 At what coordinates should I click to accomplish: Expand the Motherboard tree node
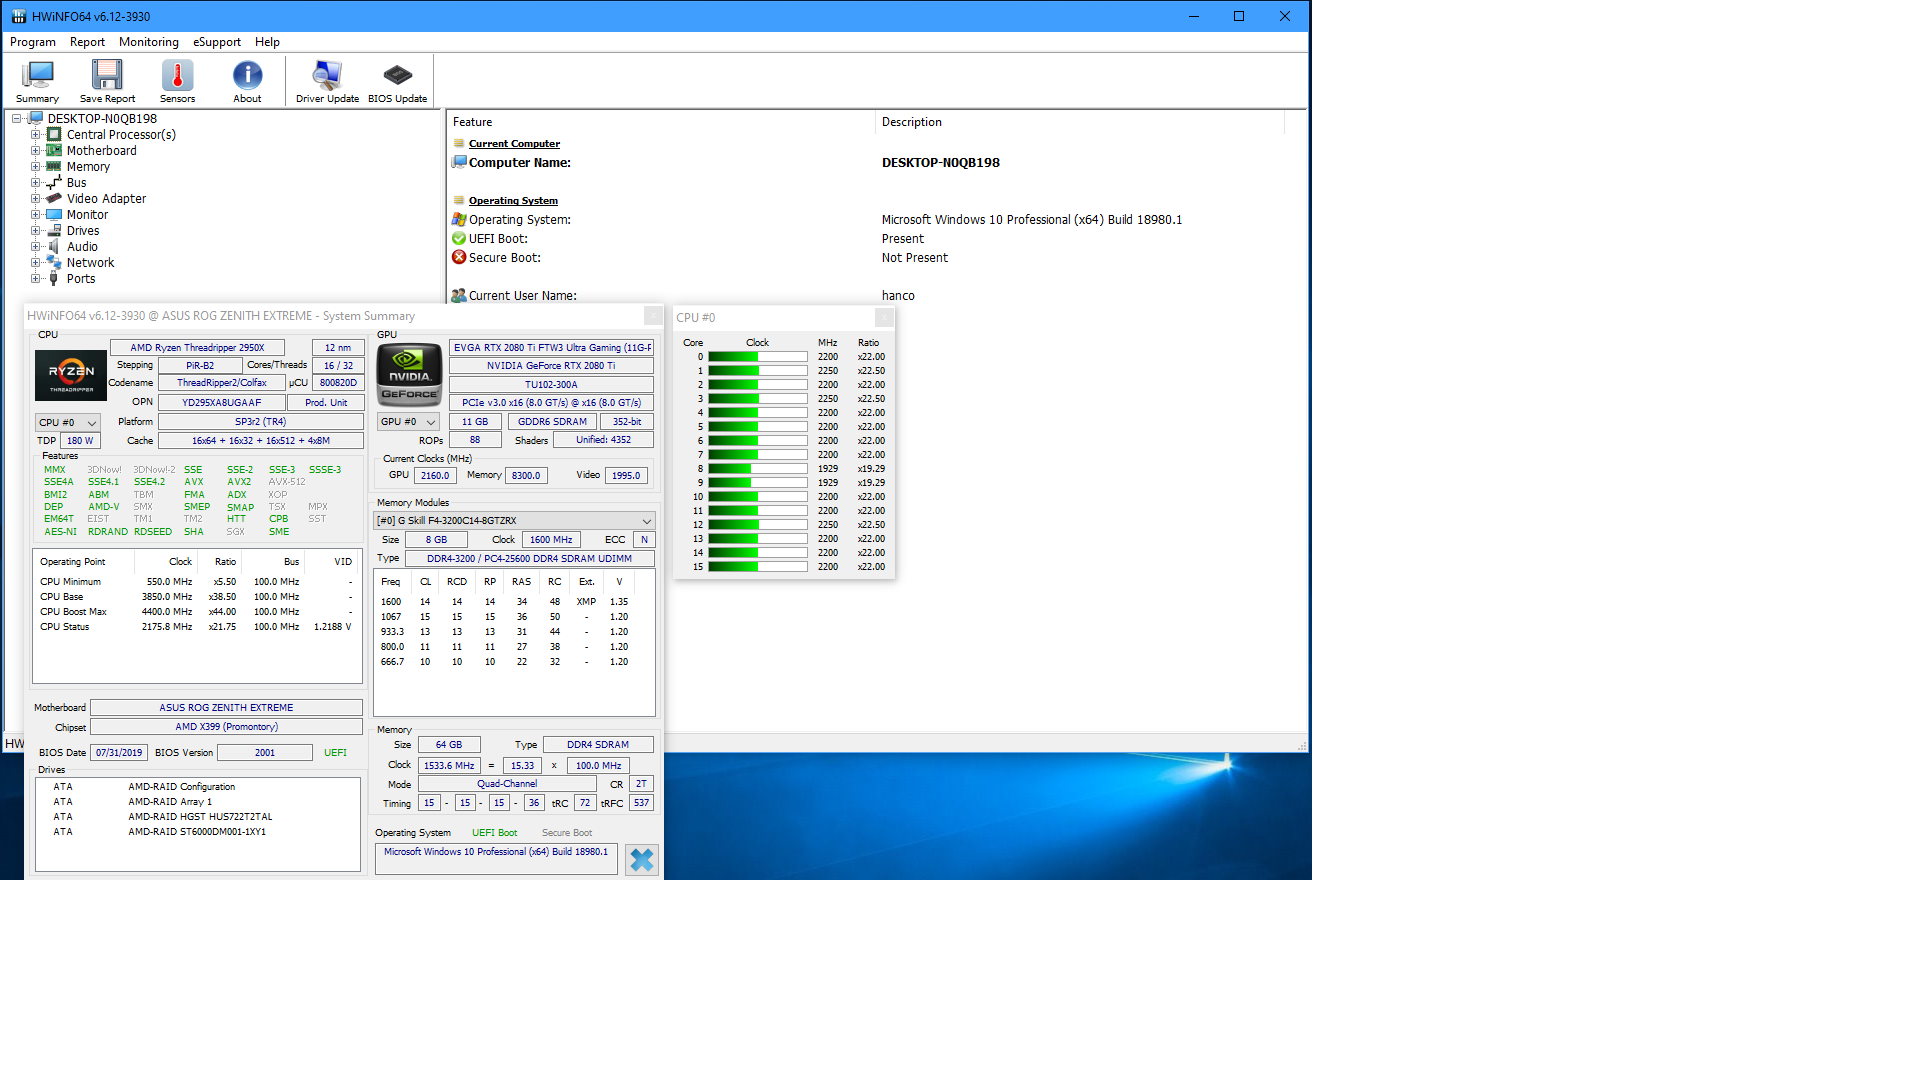pyautogui.click(x=35, y=150)
